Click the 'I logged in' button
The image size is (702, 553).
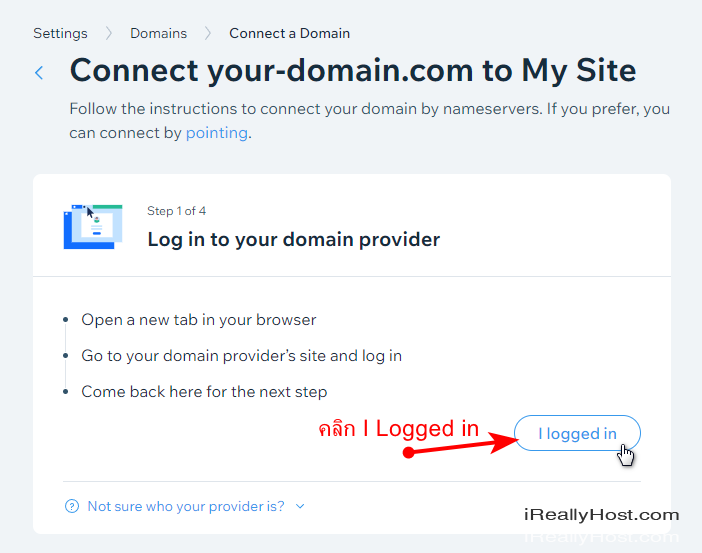click(x=577, y=433)
